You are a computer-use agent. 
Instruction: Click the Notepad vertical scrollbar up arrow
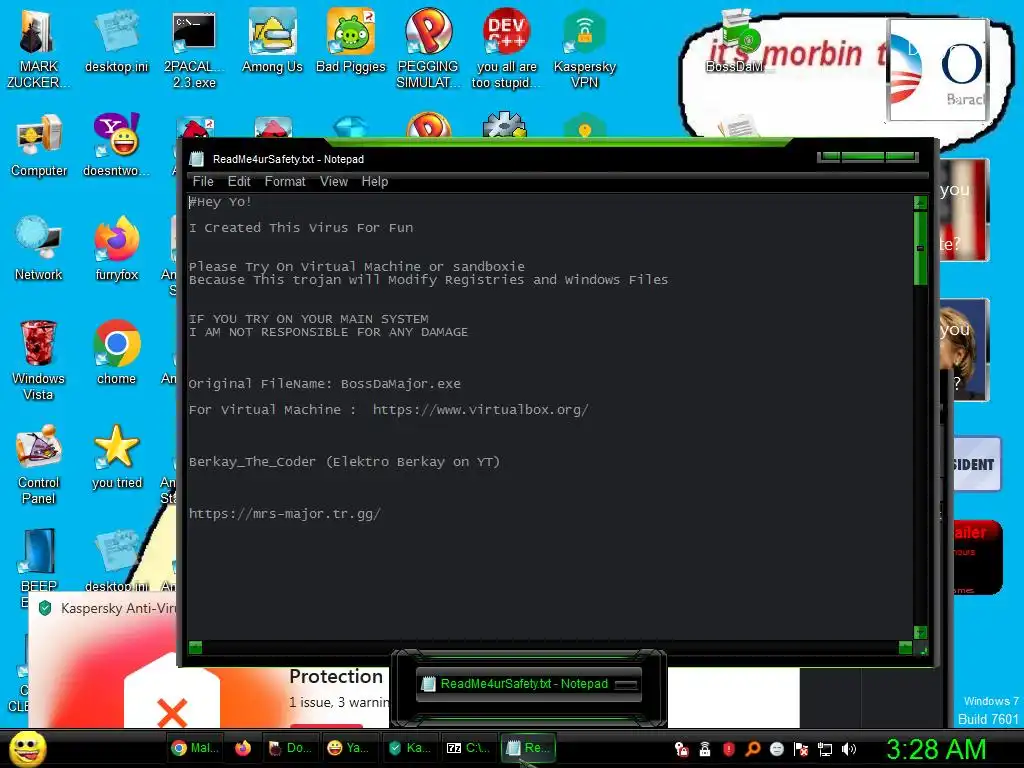(x=920, y=202)
